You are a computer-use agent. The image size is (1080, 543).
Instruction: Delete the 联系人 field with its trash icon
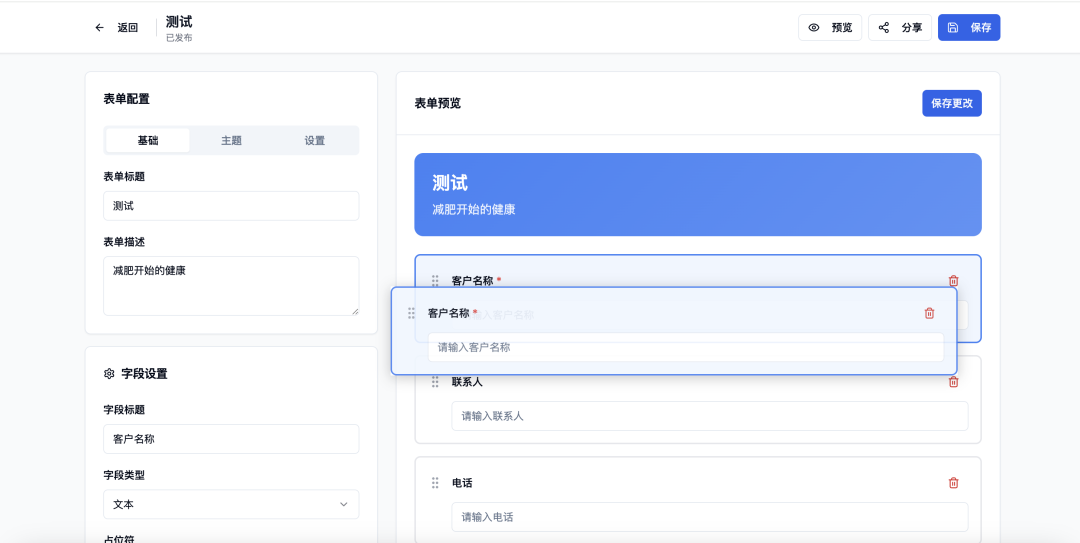(953, 382)
